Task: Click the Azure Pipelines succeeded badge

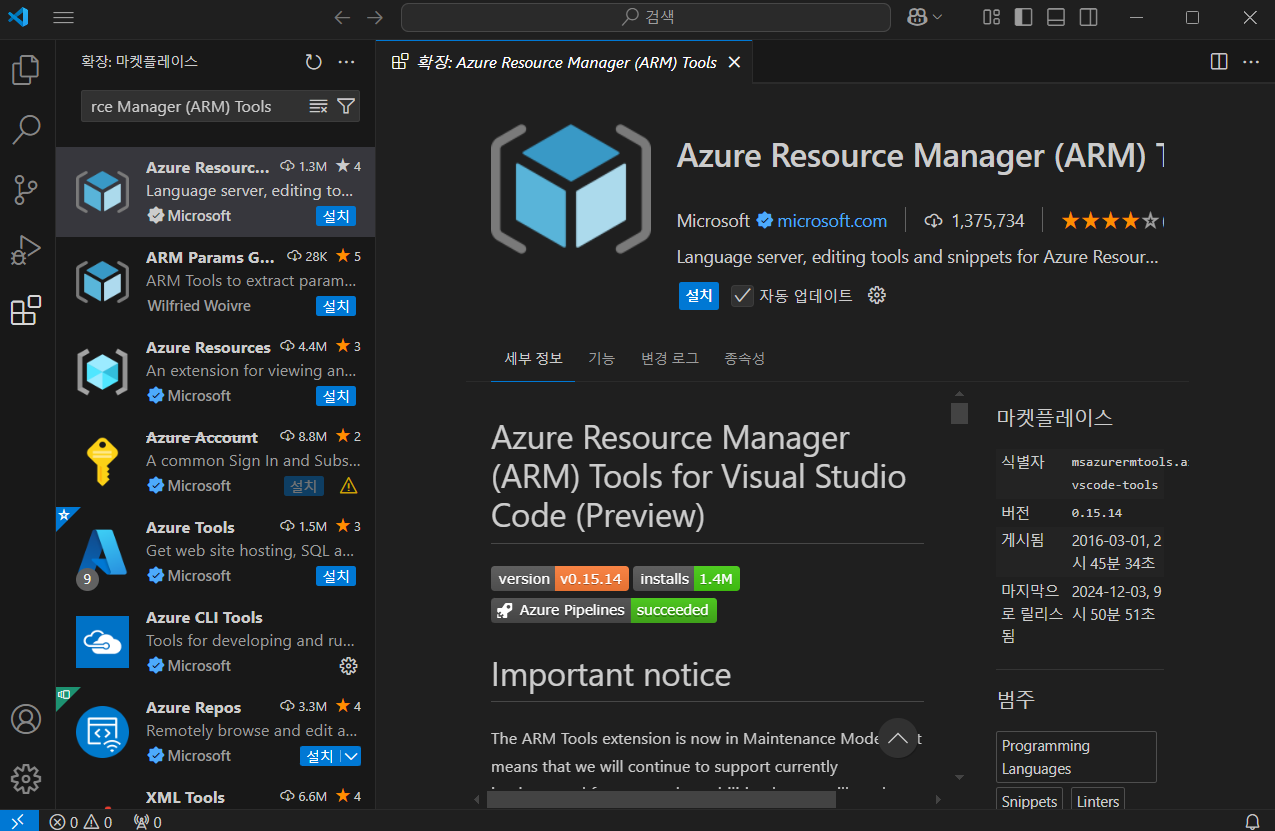Action: pyautogui.click(x=604, y=610)
